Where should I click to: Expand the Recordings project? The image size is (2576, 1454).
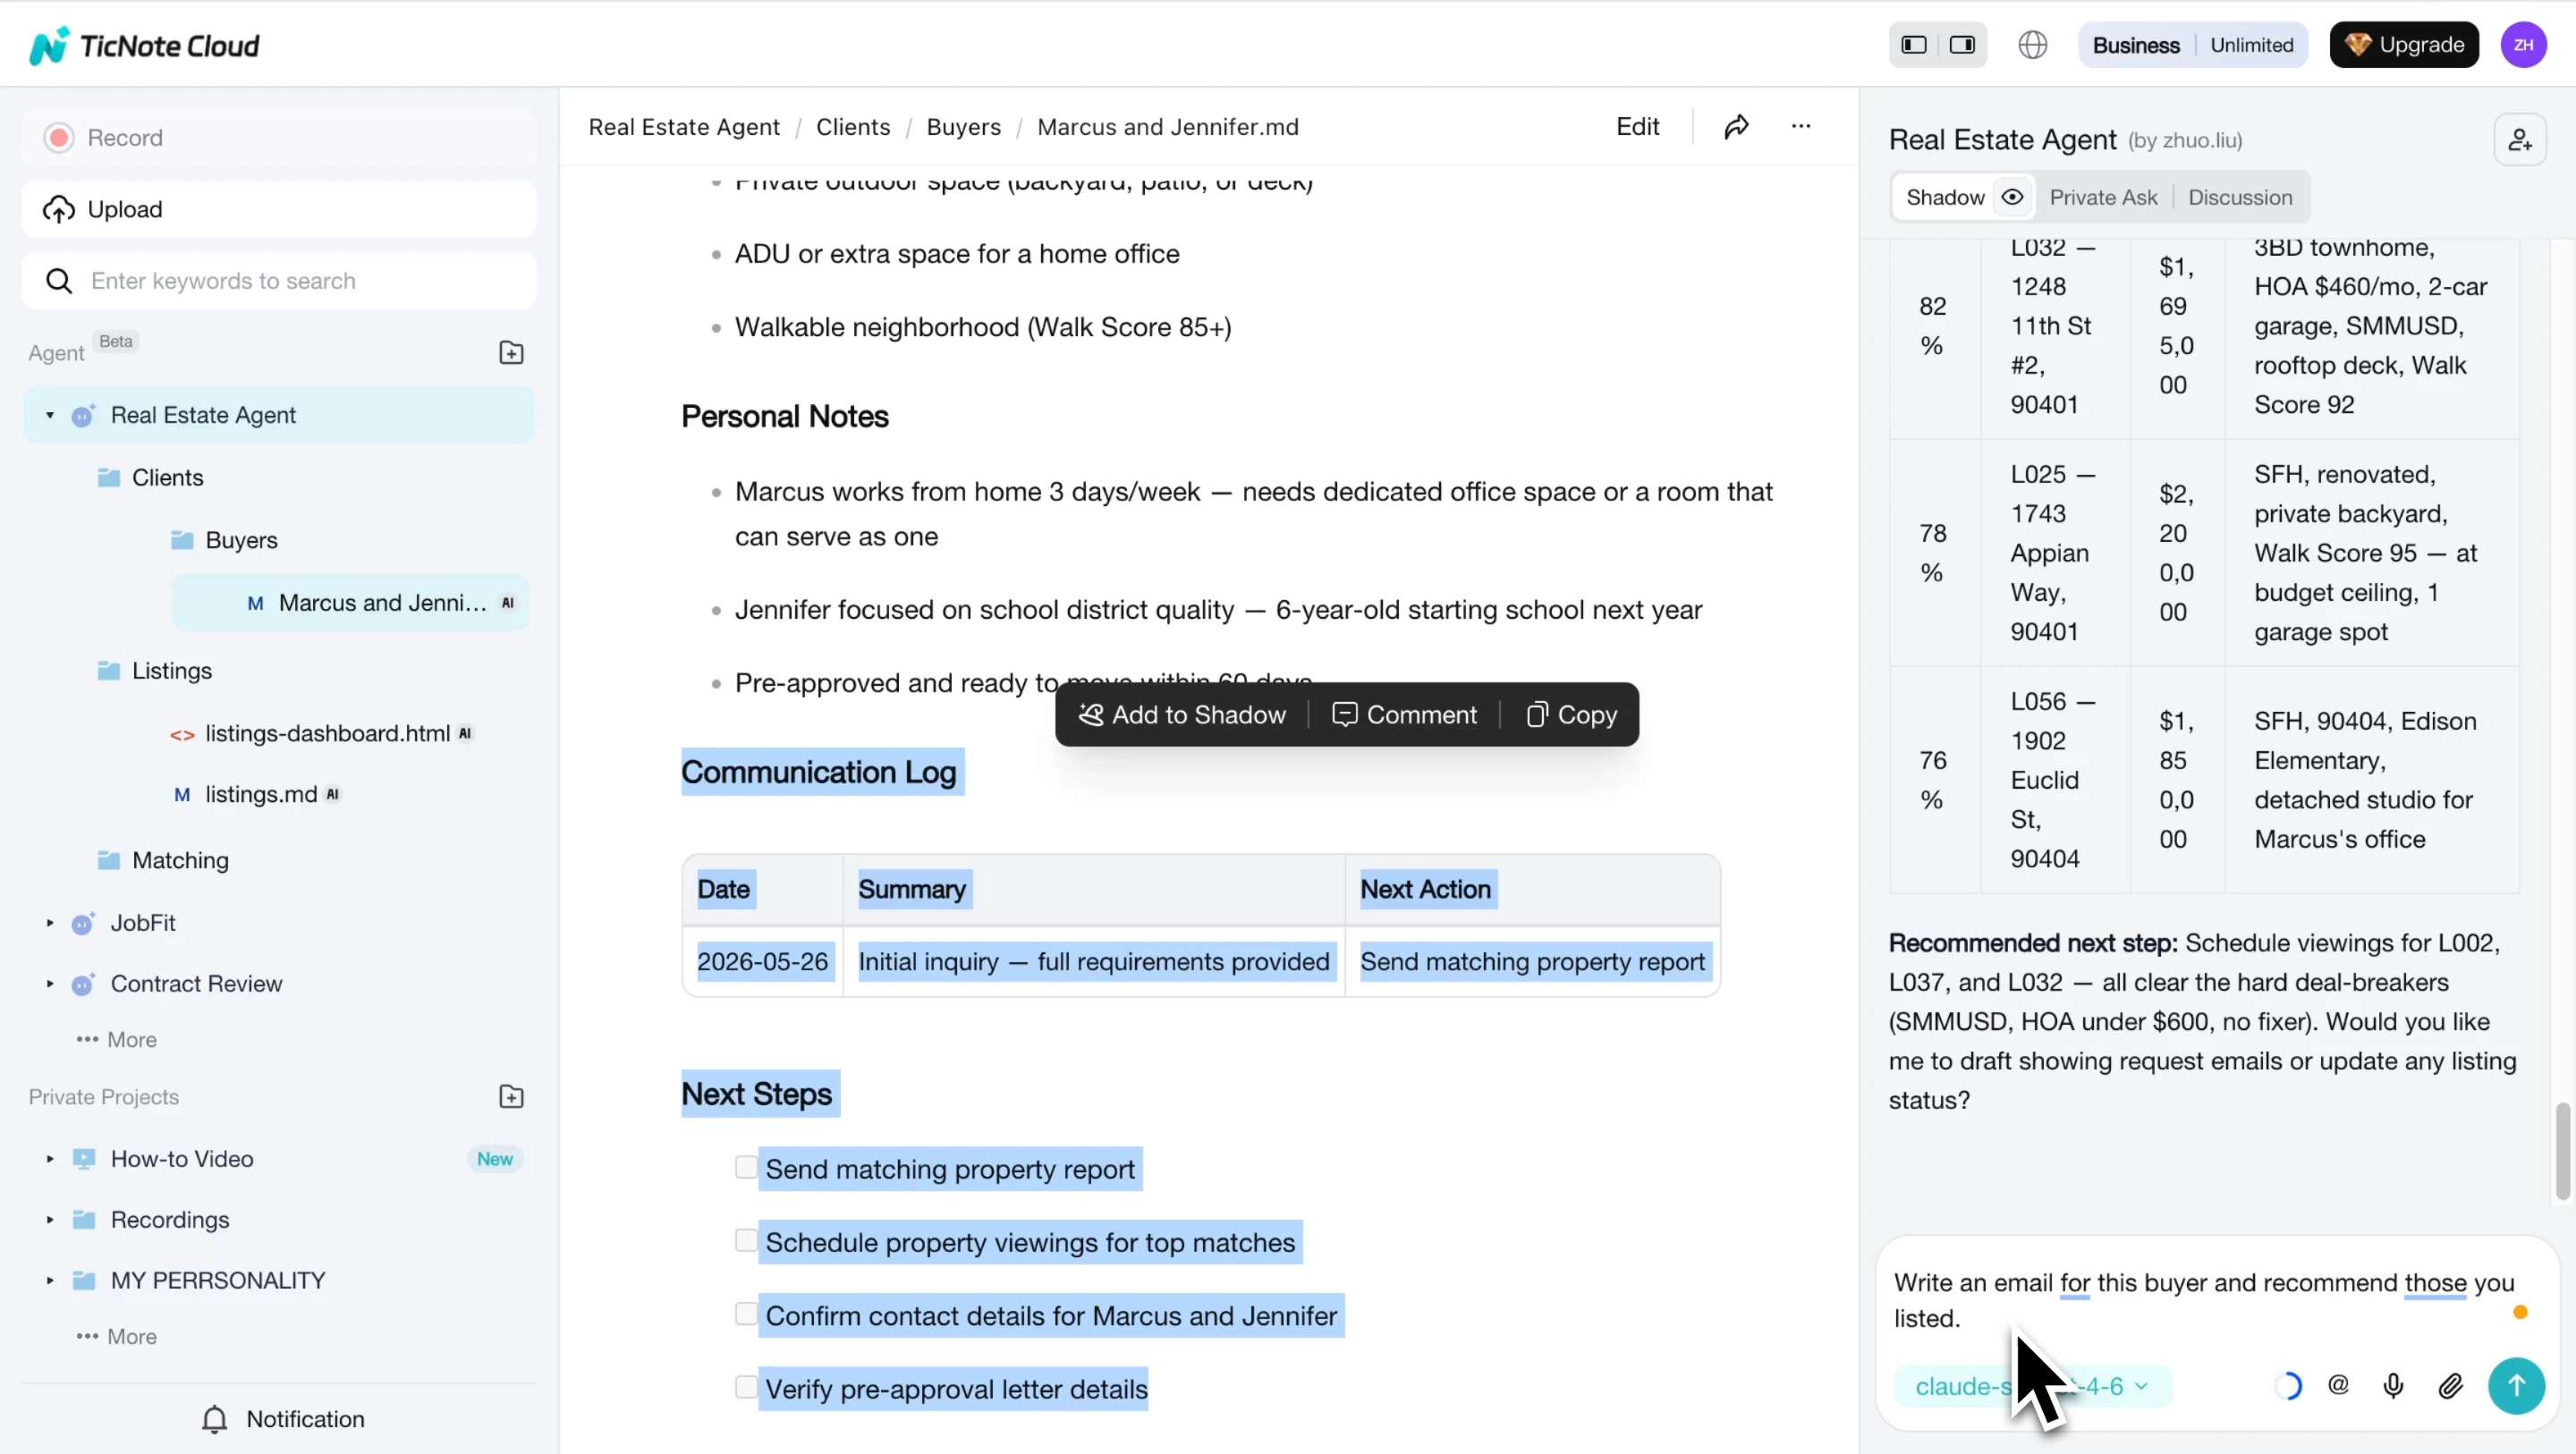coord(50,1220)
